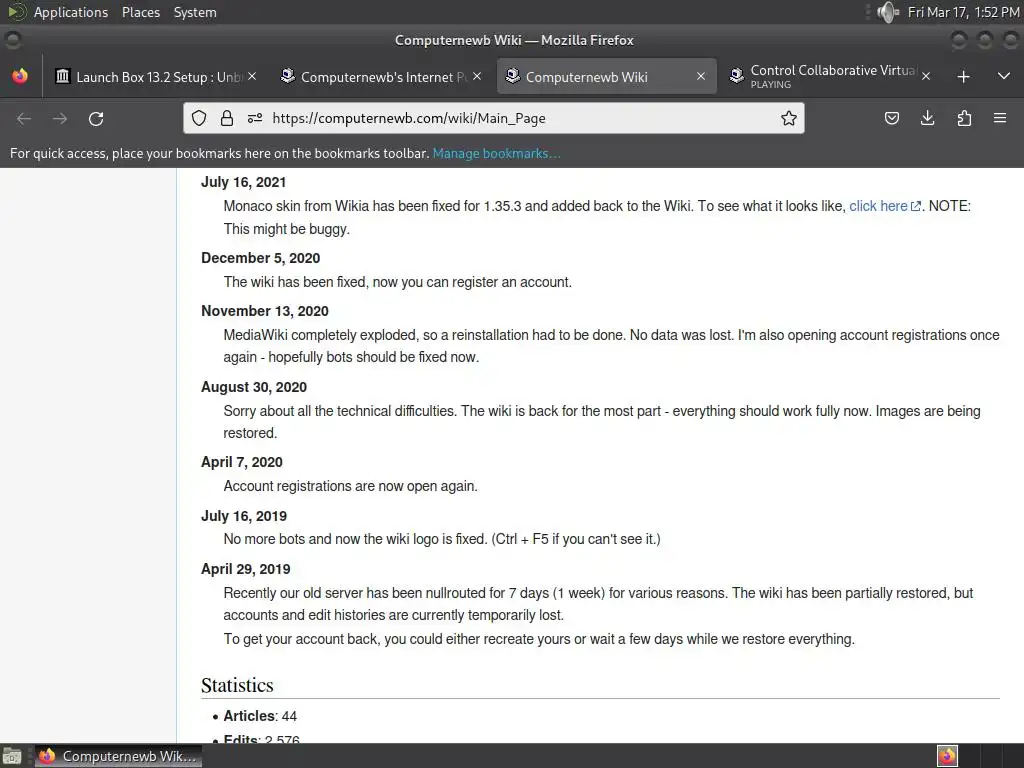Viewport: 1024px width, 768px height.
Task: Close the Computernewb Wiki tab
Action: coord(701,76)
